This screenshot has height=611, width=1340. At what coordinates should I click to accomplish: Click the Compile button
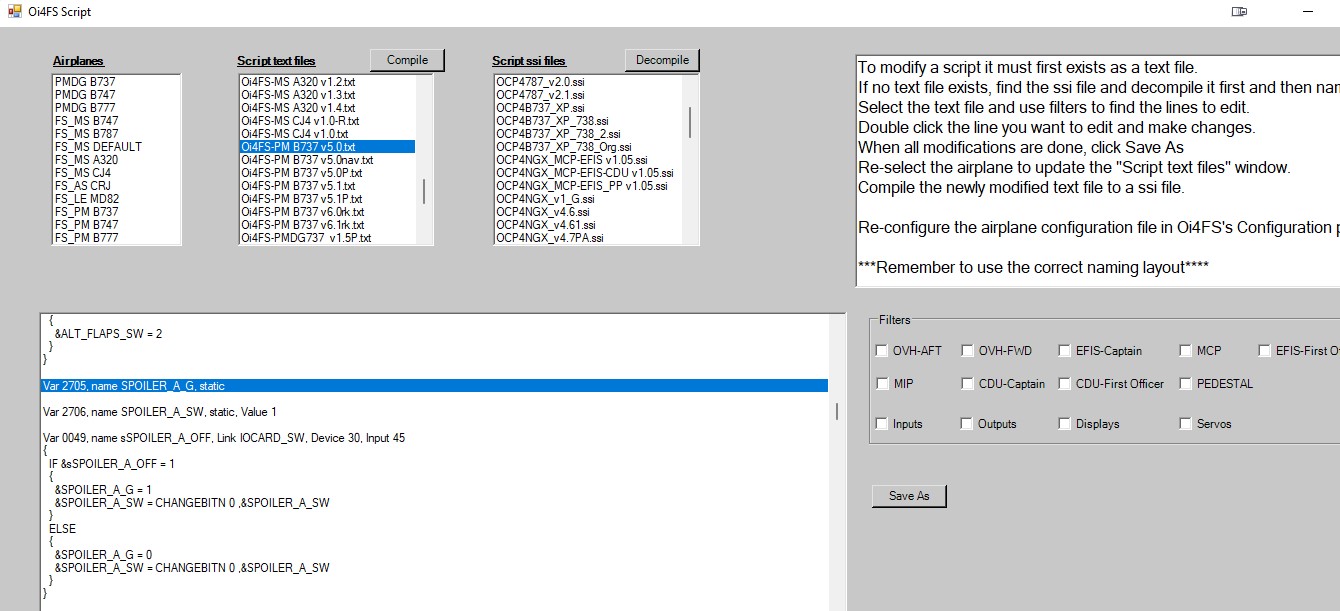tap(407, 60)
